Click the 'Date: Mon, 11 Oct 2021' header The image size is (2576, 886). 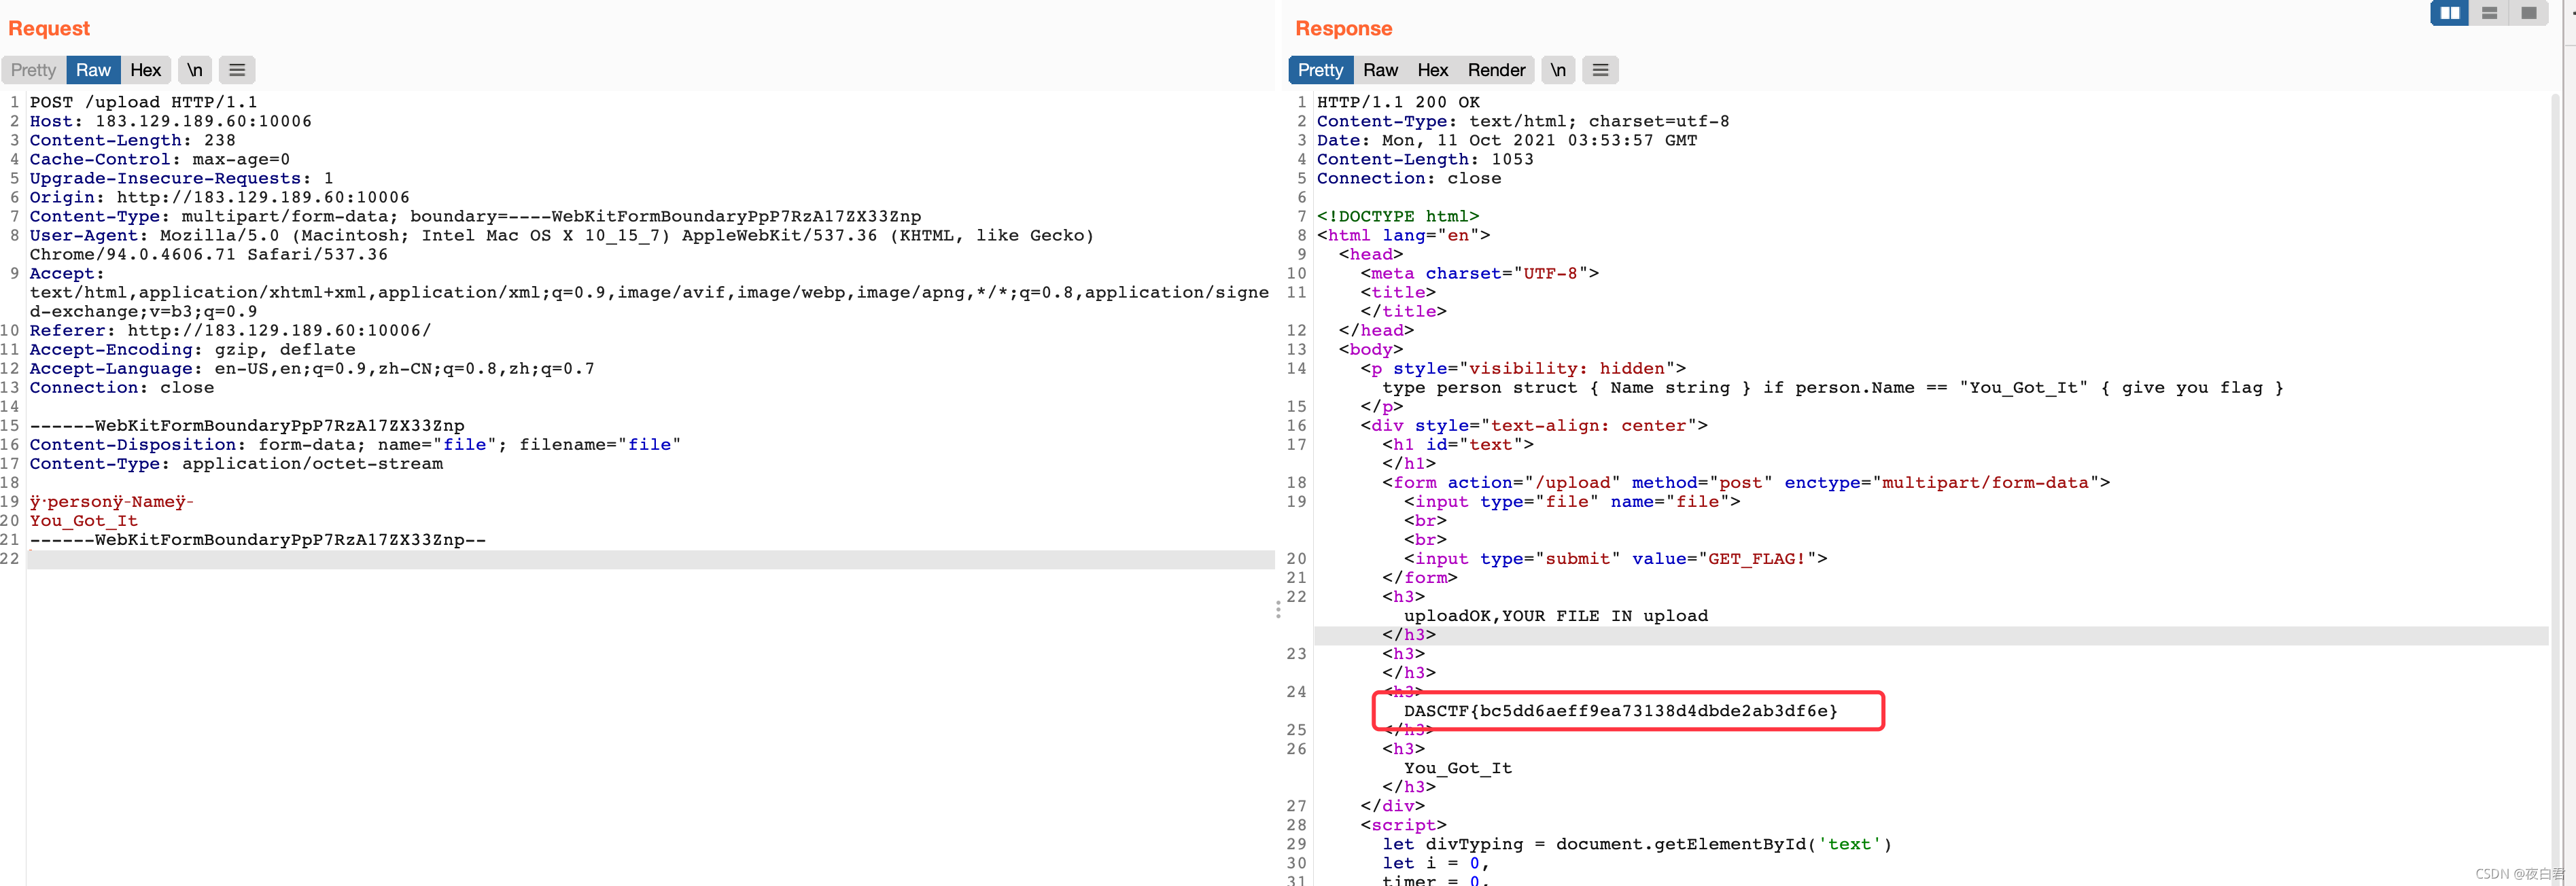click(x=1507, y=140)
